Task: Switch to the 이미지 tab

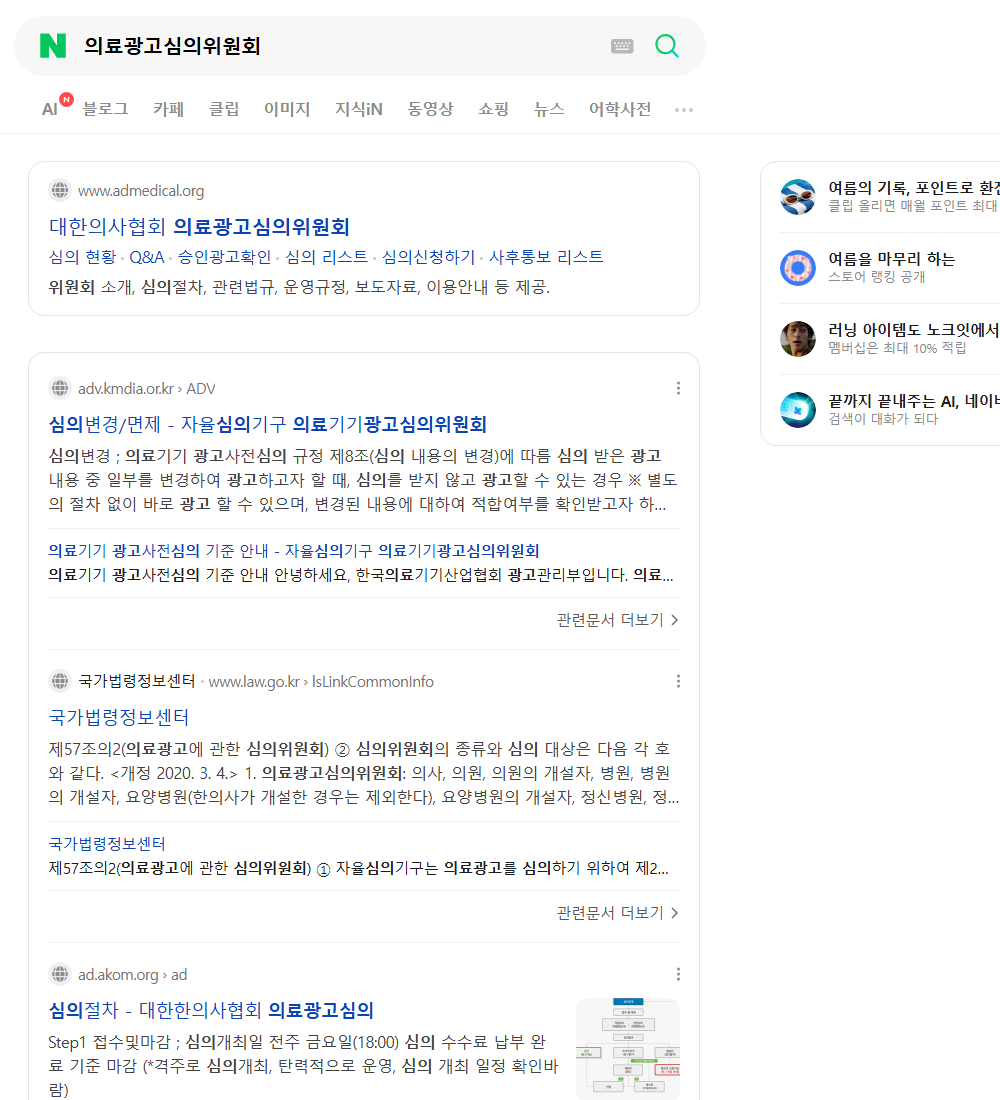Action: click(287, 109)
